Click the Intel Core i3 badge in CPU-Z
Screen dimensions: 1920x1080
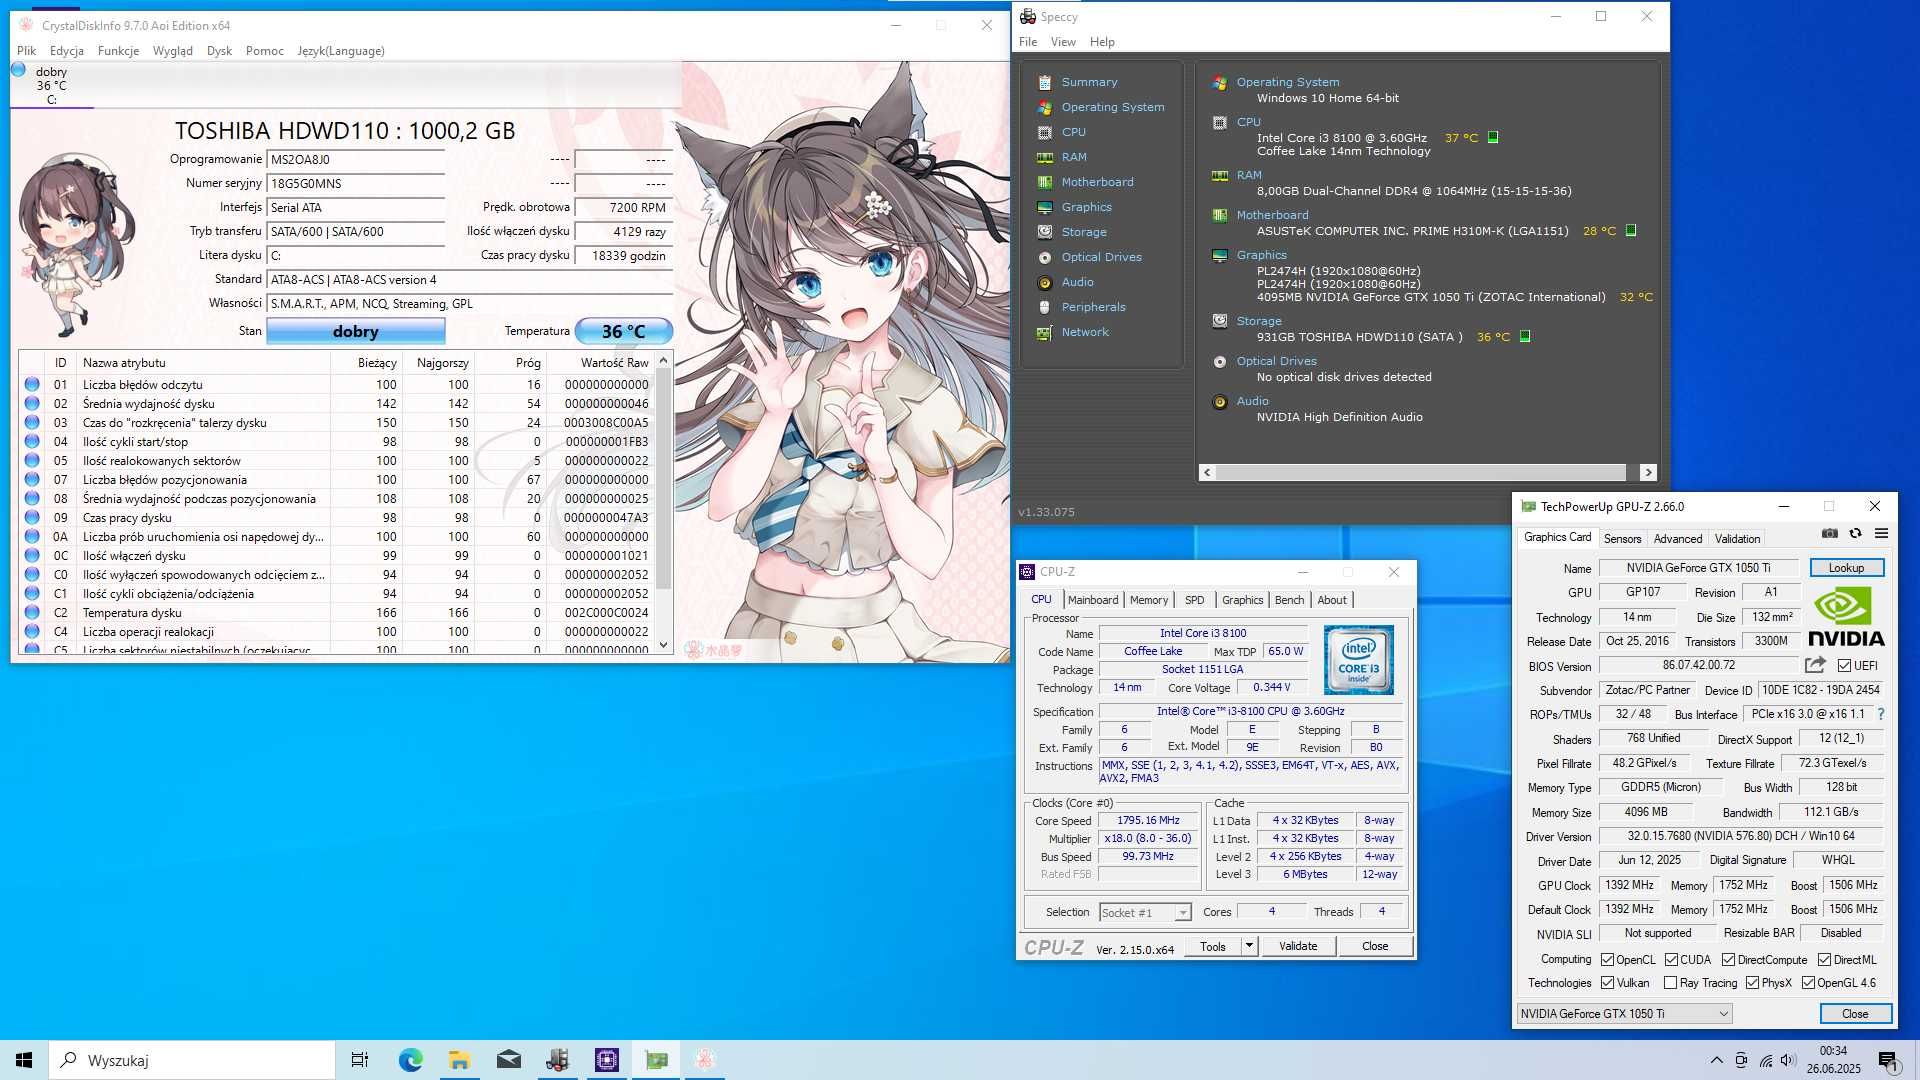(1358, 660)
